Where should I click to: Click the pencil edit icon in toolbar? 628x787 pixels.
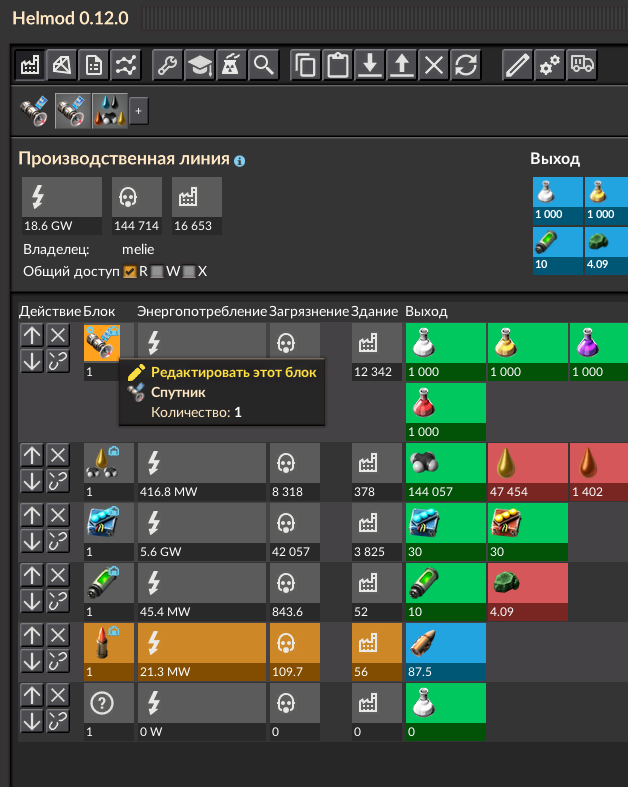point(518,65)
